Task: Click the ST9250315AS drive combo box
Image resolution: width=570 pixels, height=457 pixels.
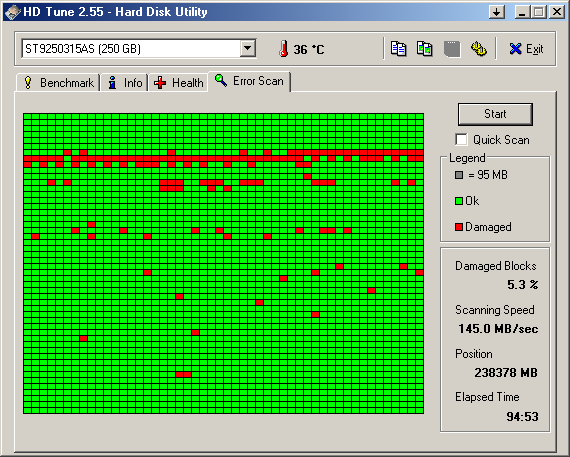Action: (139, 48)
